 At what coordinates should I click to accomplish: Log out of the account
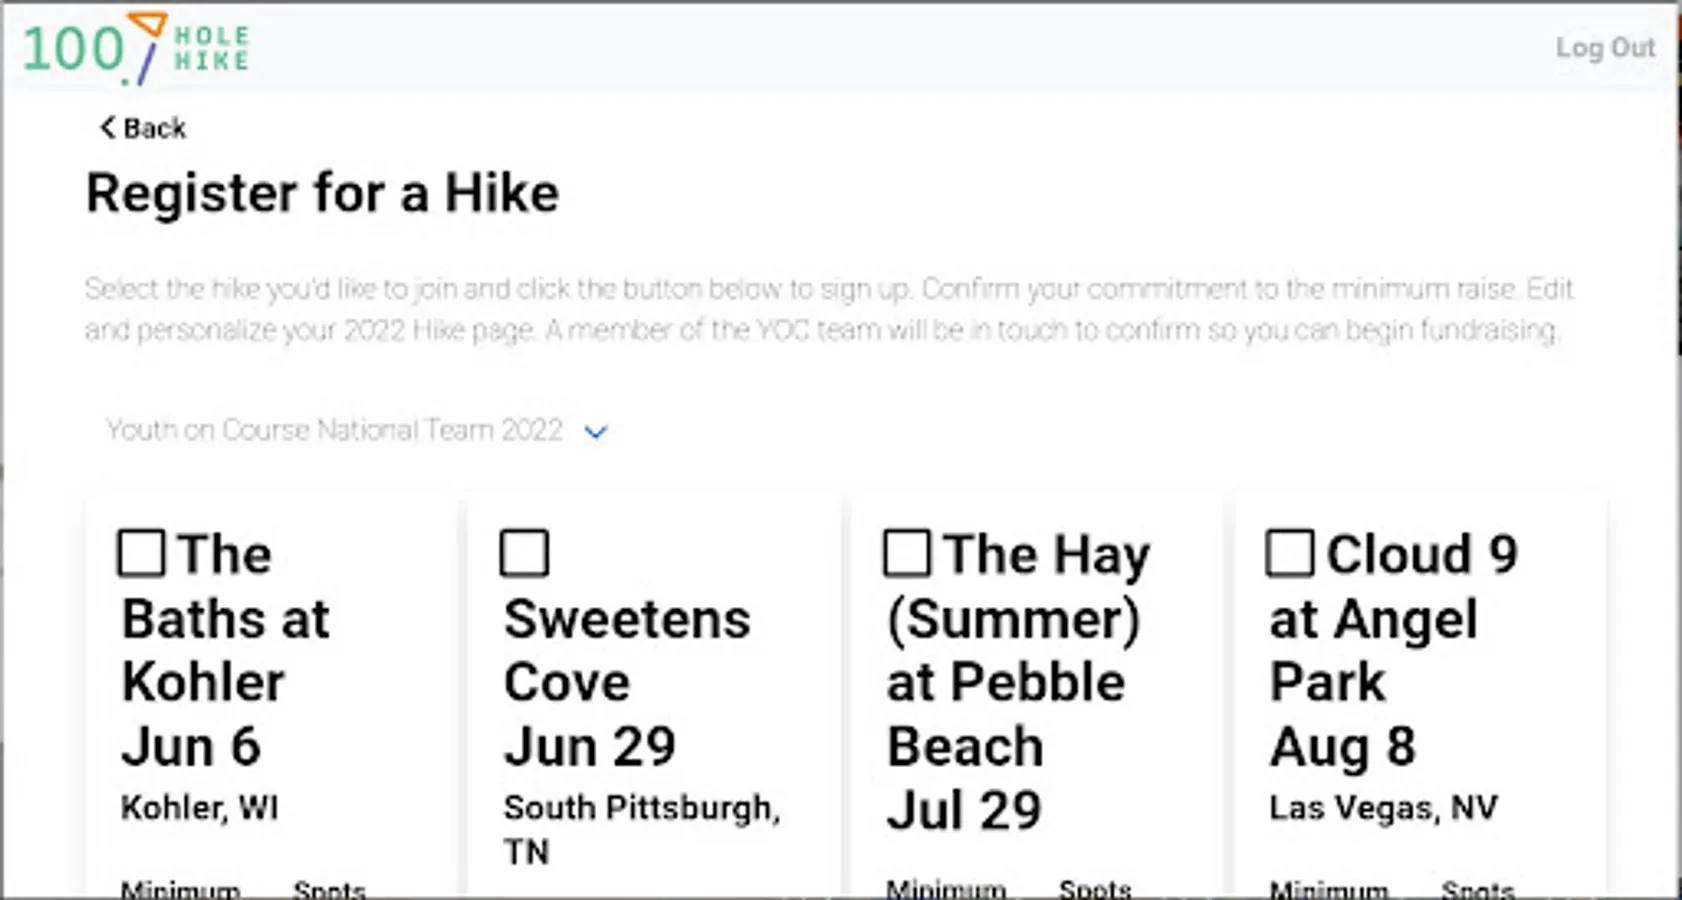[x=1604, y=48]
